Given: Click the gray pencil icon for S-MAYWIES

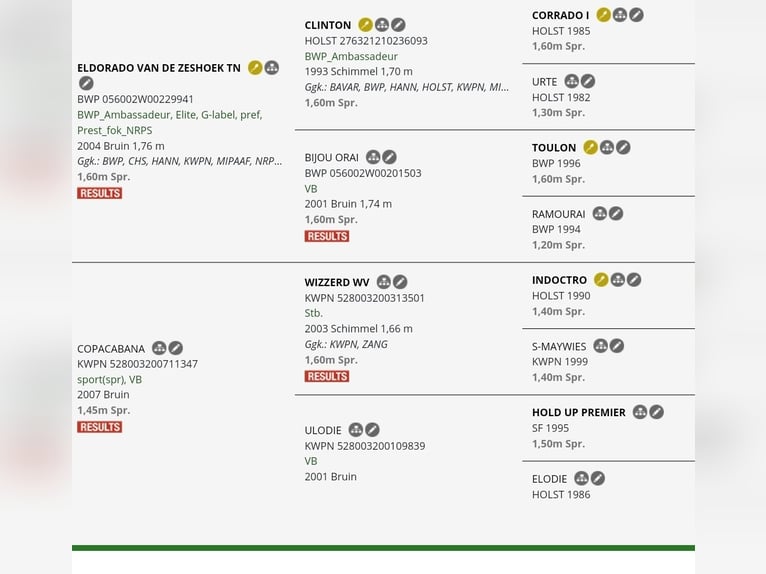Looking at the screenshot, I should (x=617, y=346).
